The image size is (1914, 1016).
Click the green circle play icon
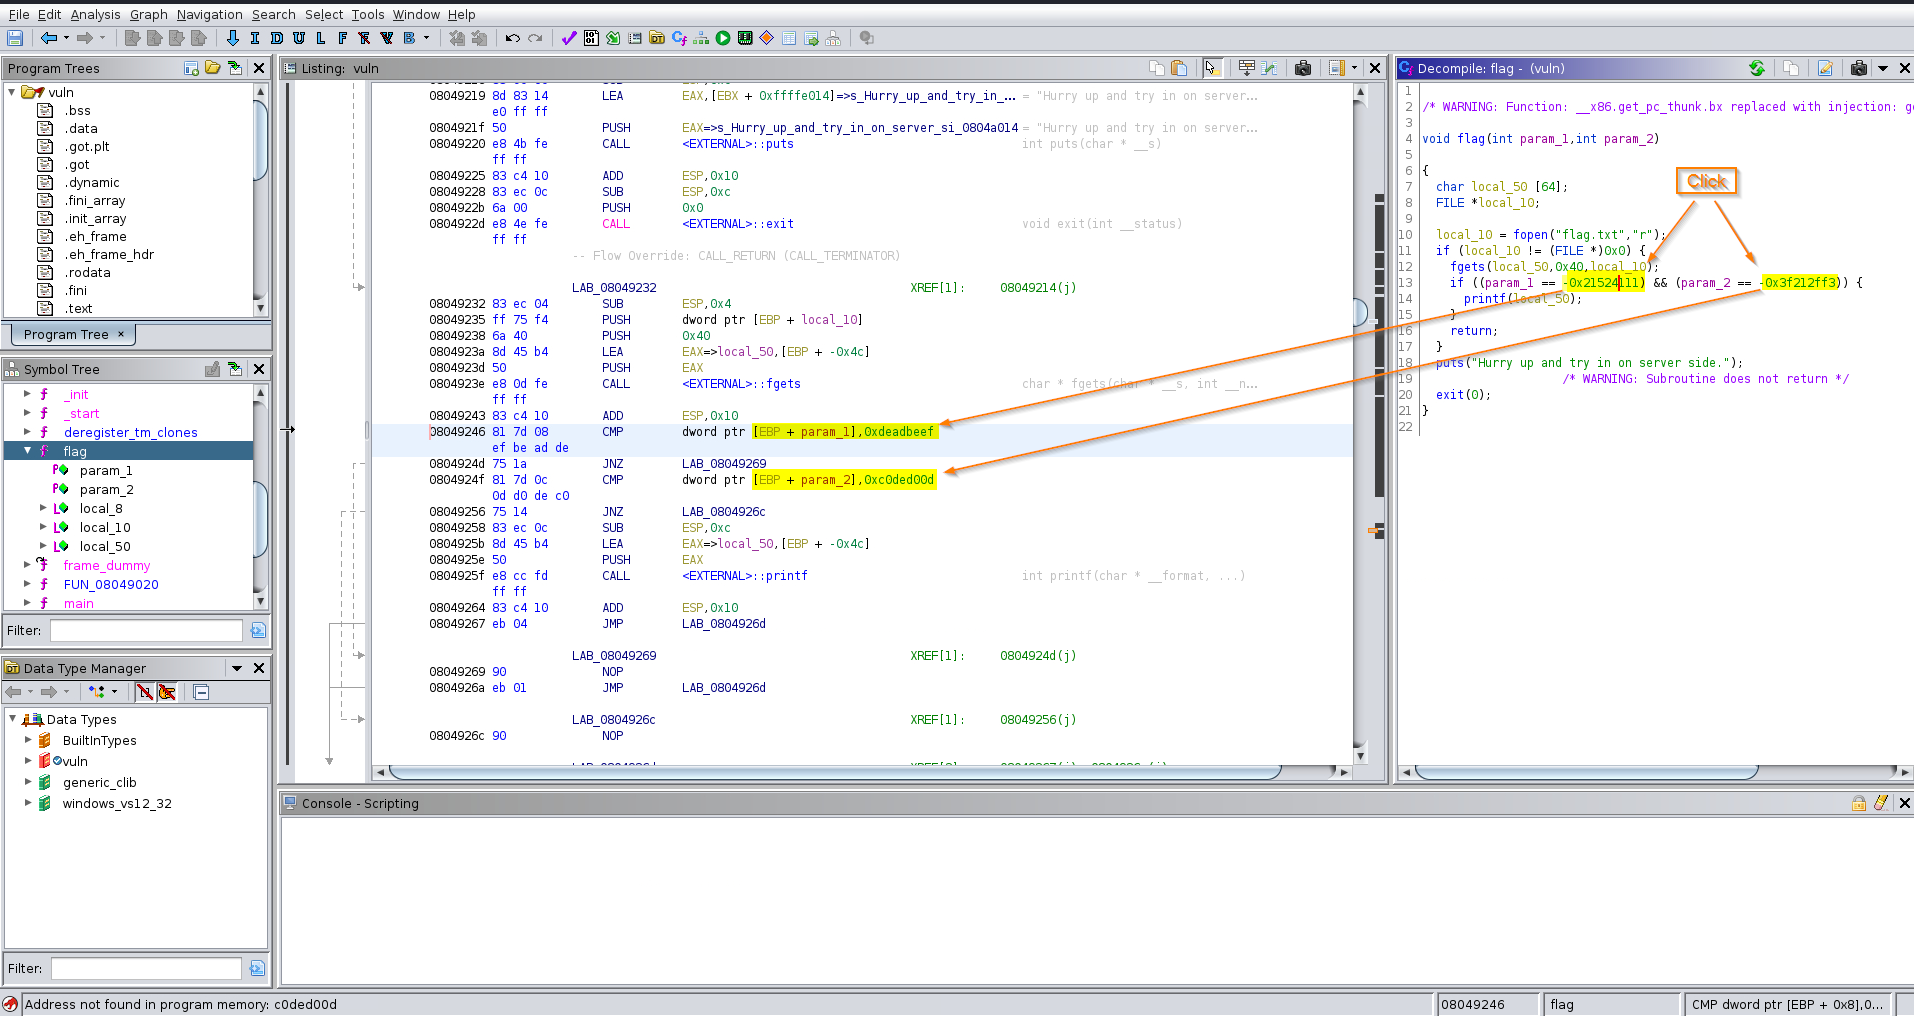[723, 38]
